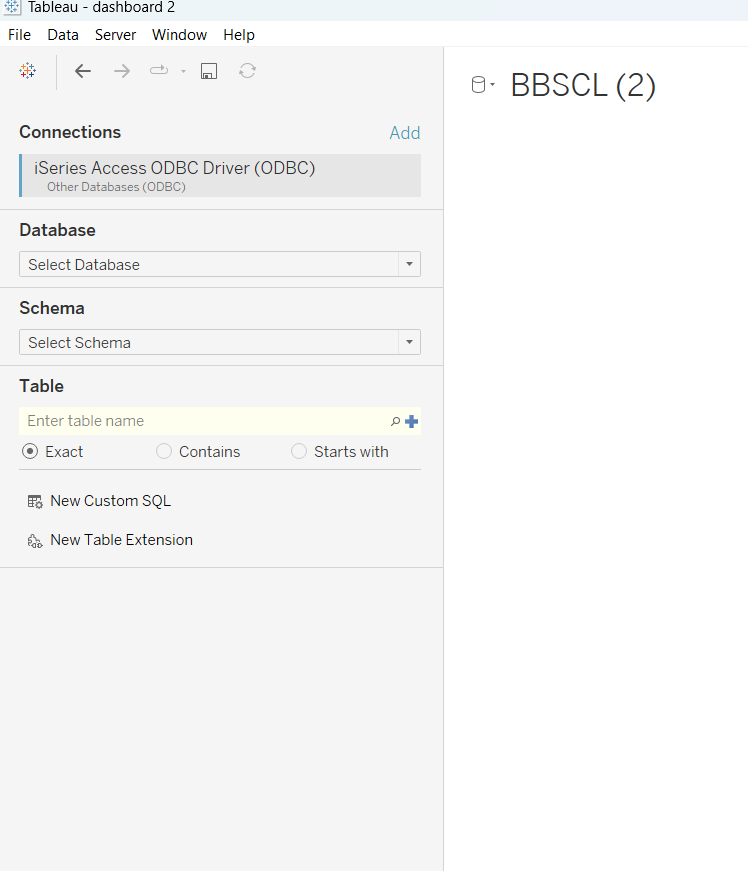Viewport: 748px width, 871px height.
Task: Open the Server menu
Action: 115,35
